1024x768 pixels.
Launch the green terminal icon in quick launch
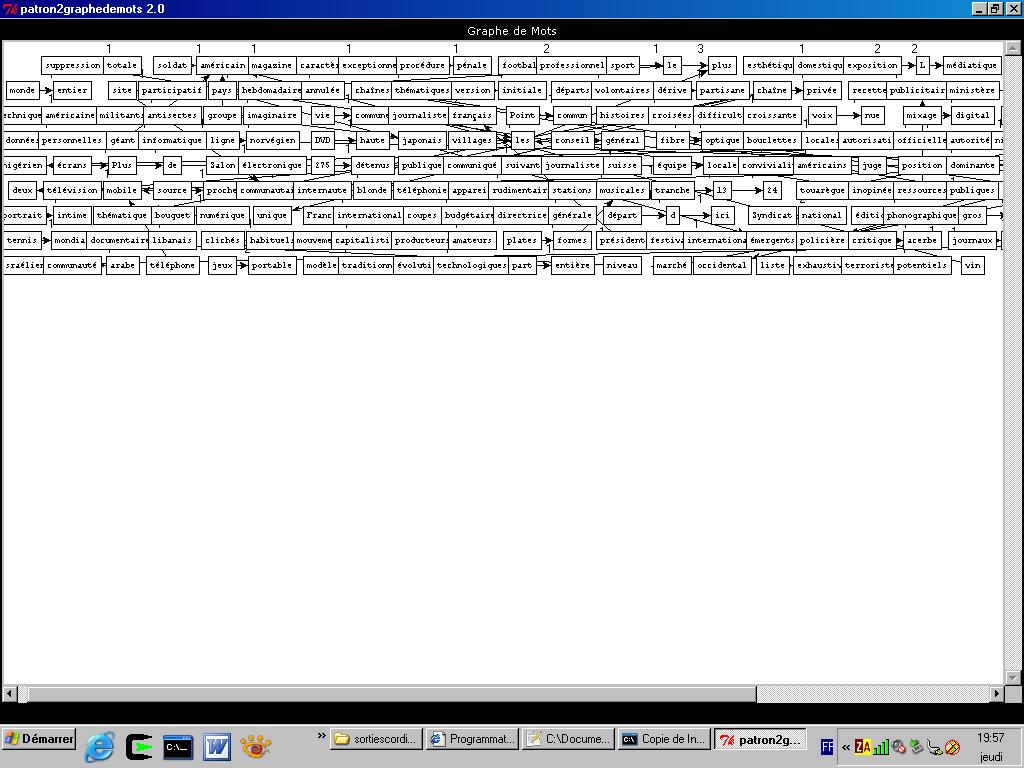pyautogui.click(x=139, y=746)
